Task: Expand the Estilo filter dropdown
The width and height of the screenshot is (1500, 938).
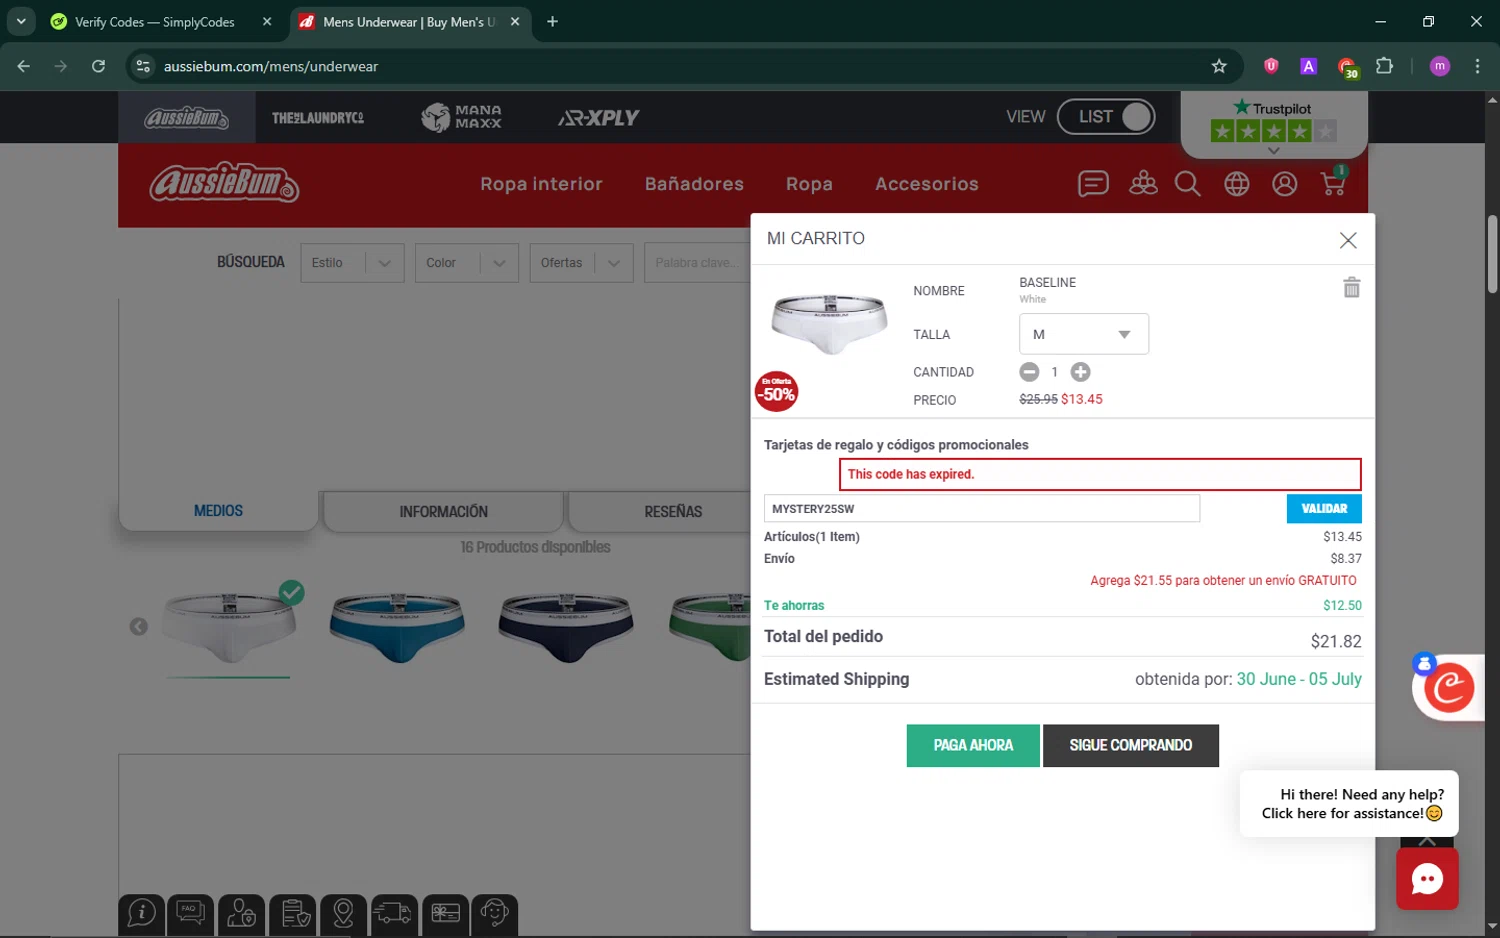Action: 352,263
